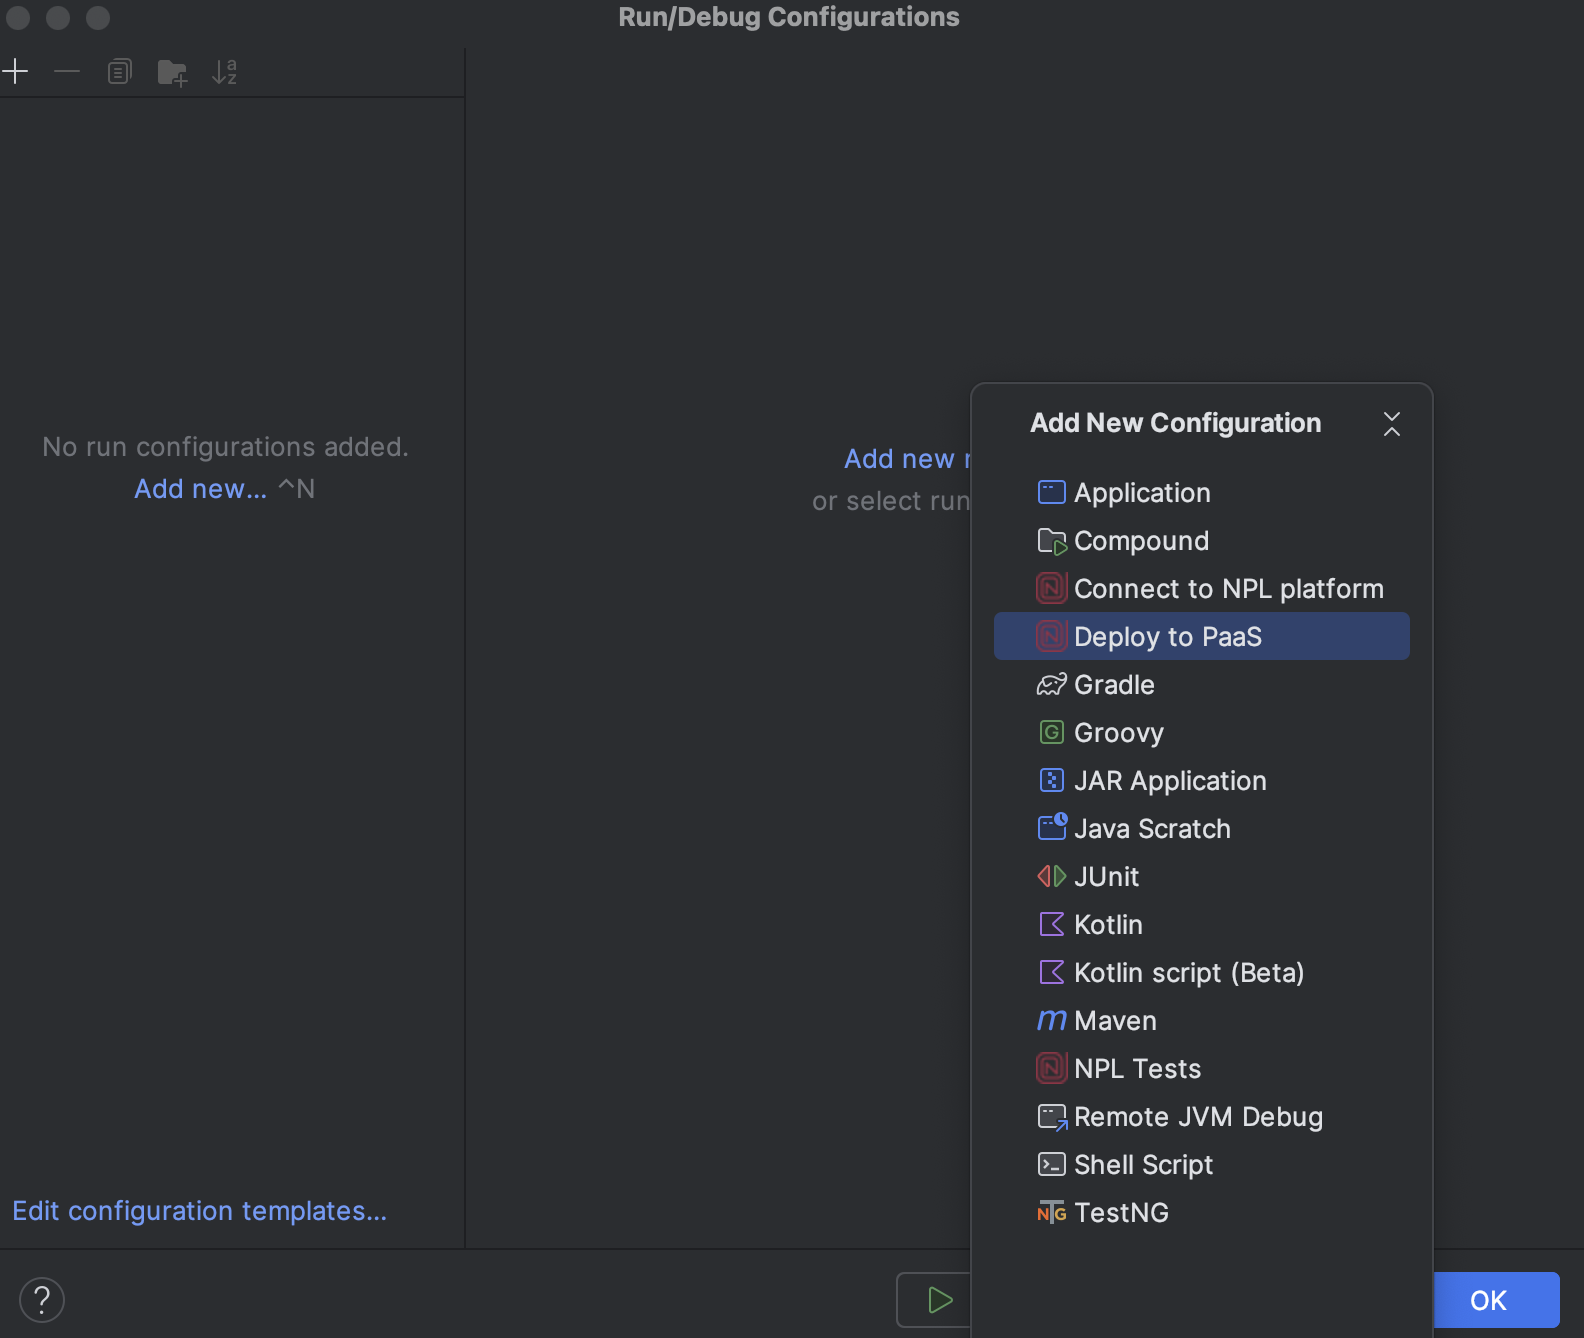Click the minus remove configuration icon
The image size is (1584, 1338).
tap(67, 72)
